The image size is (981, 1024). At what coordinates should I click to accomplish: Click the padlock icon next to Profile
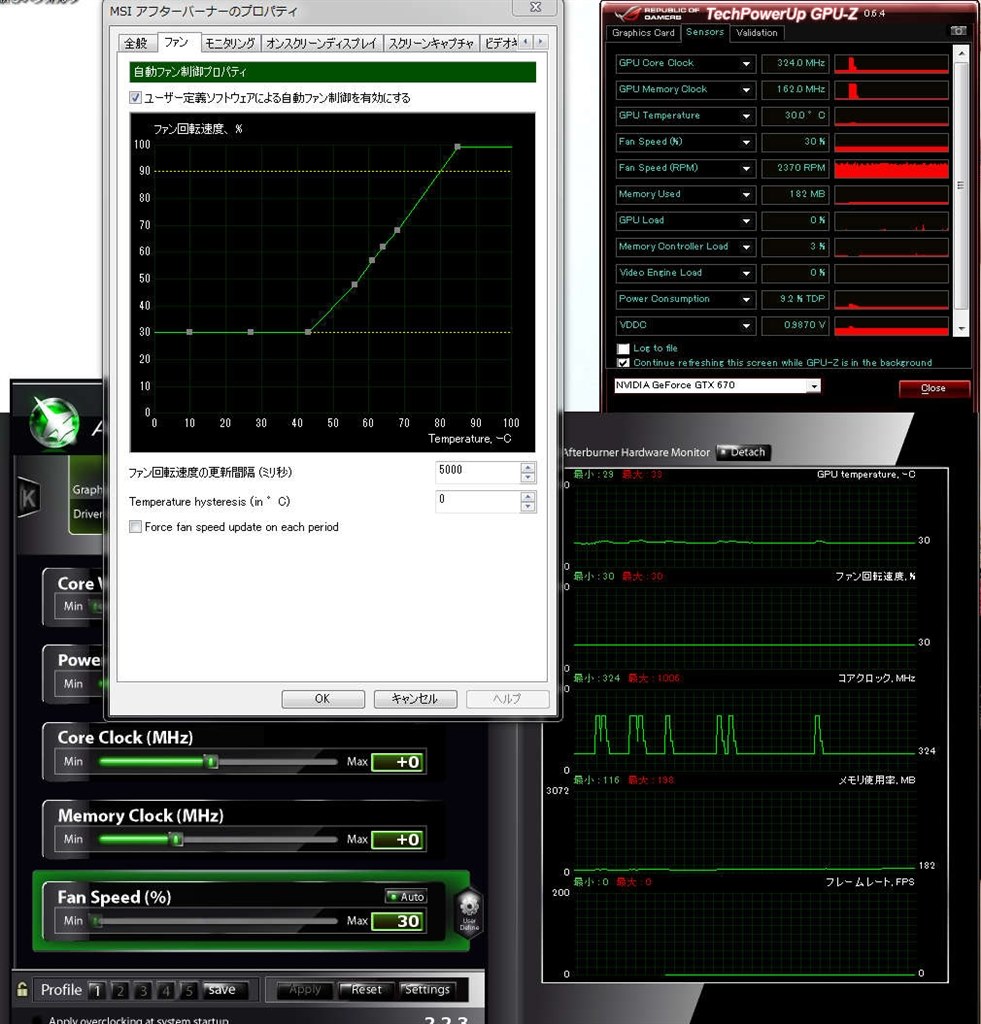(x=22, y=989)
